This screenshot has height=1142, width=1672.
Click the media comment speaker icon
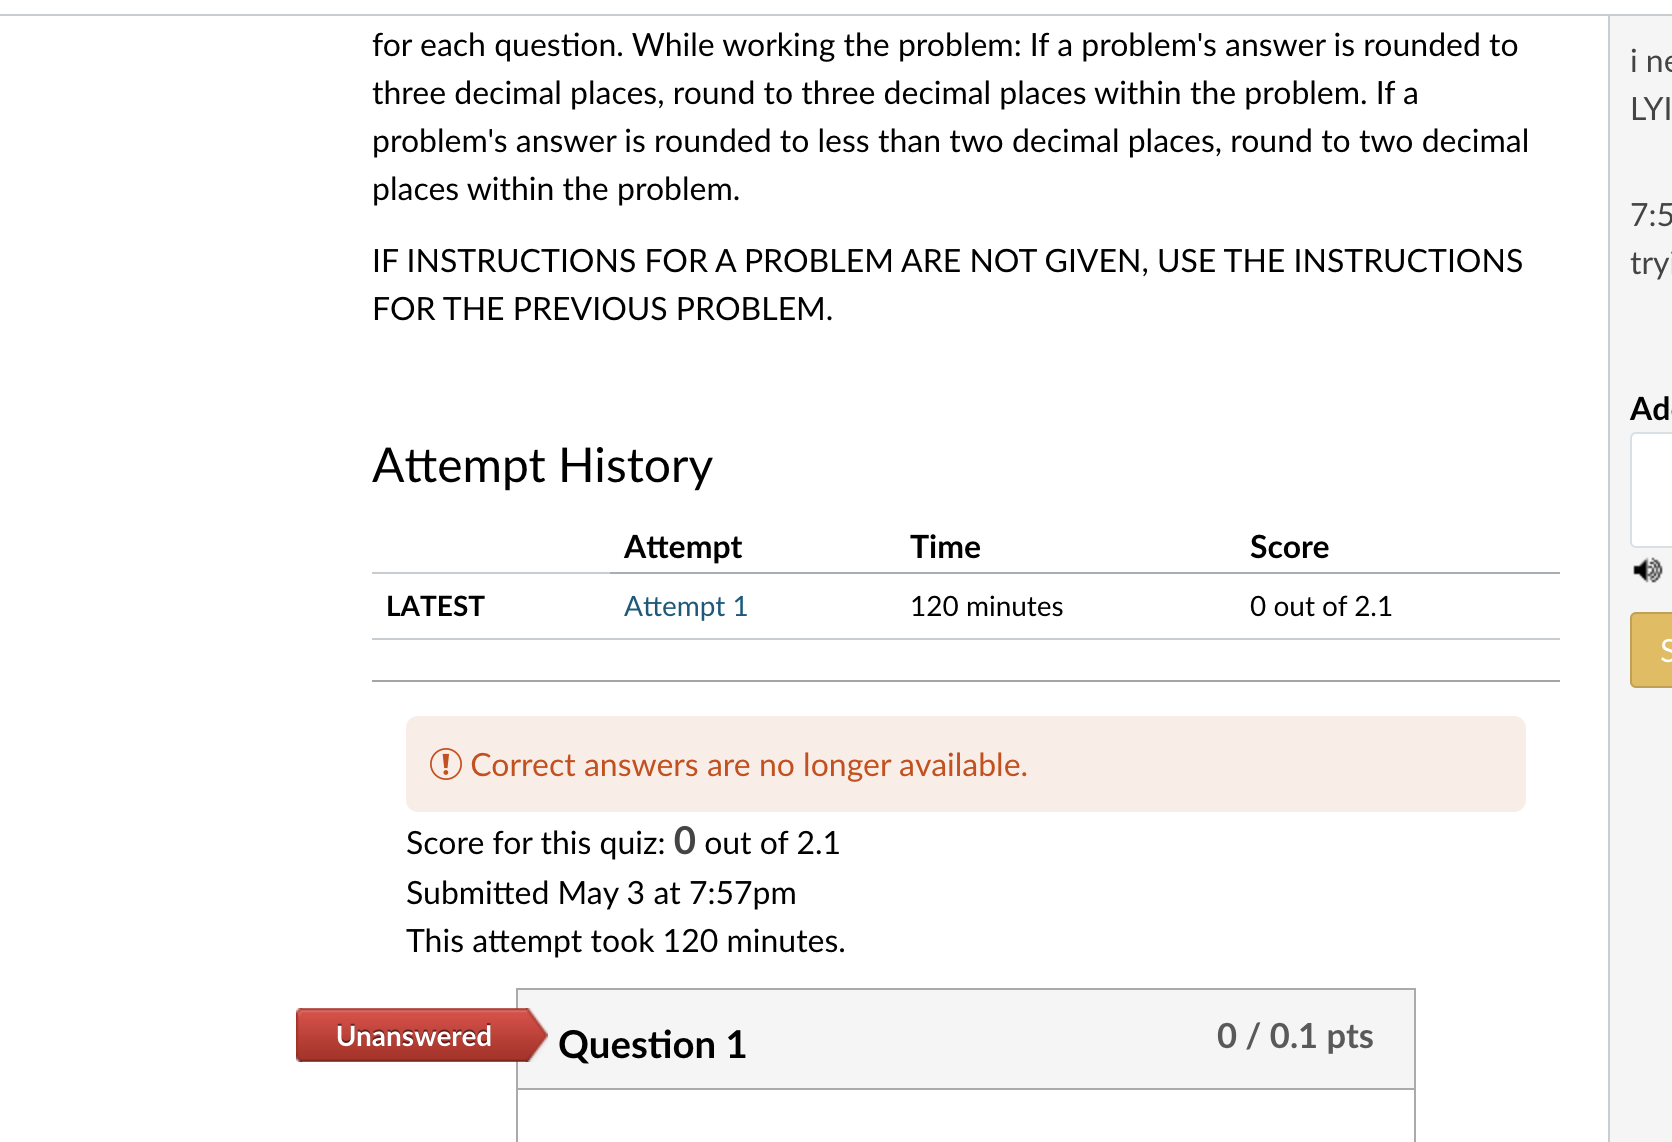pos(1647,570)
